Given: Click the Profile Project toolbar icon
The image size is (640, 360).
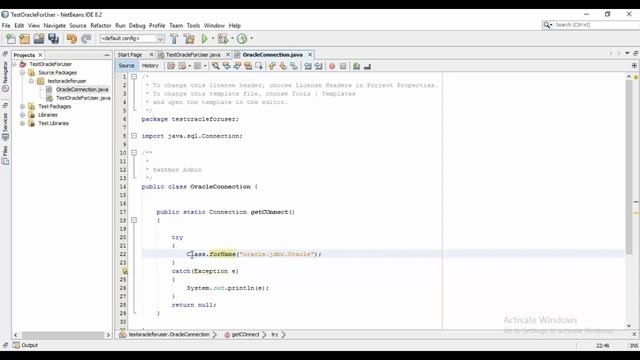Looking at the screenshot, I should (x=242, y=39).
